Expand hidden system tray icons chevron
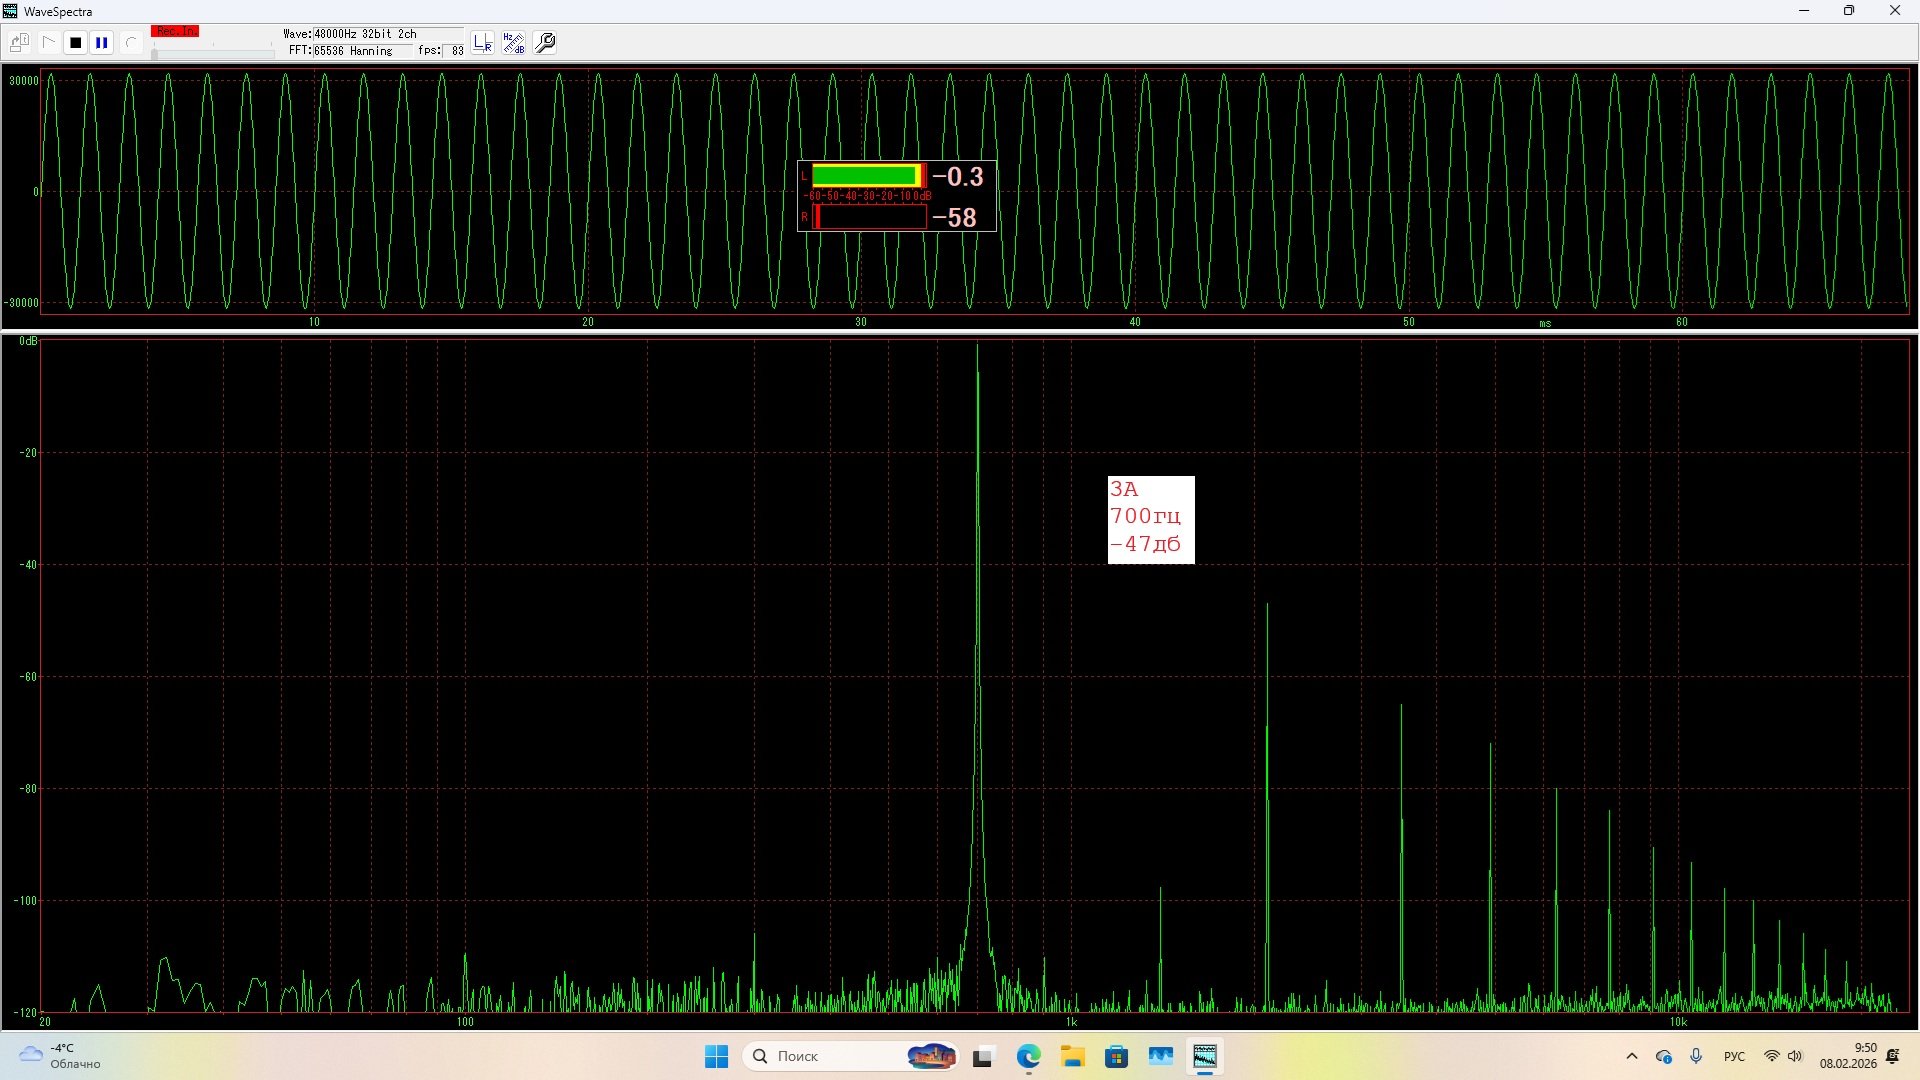The width and height of the screenshot is (1920, 1080). coord(1632,1056)
